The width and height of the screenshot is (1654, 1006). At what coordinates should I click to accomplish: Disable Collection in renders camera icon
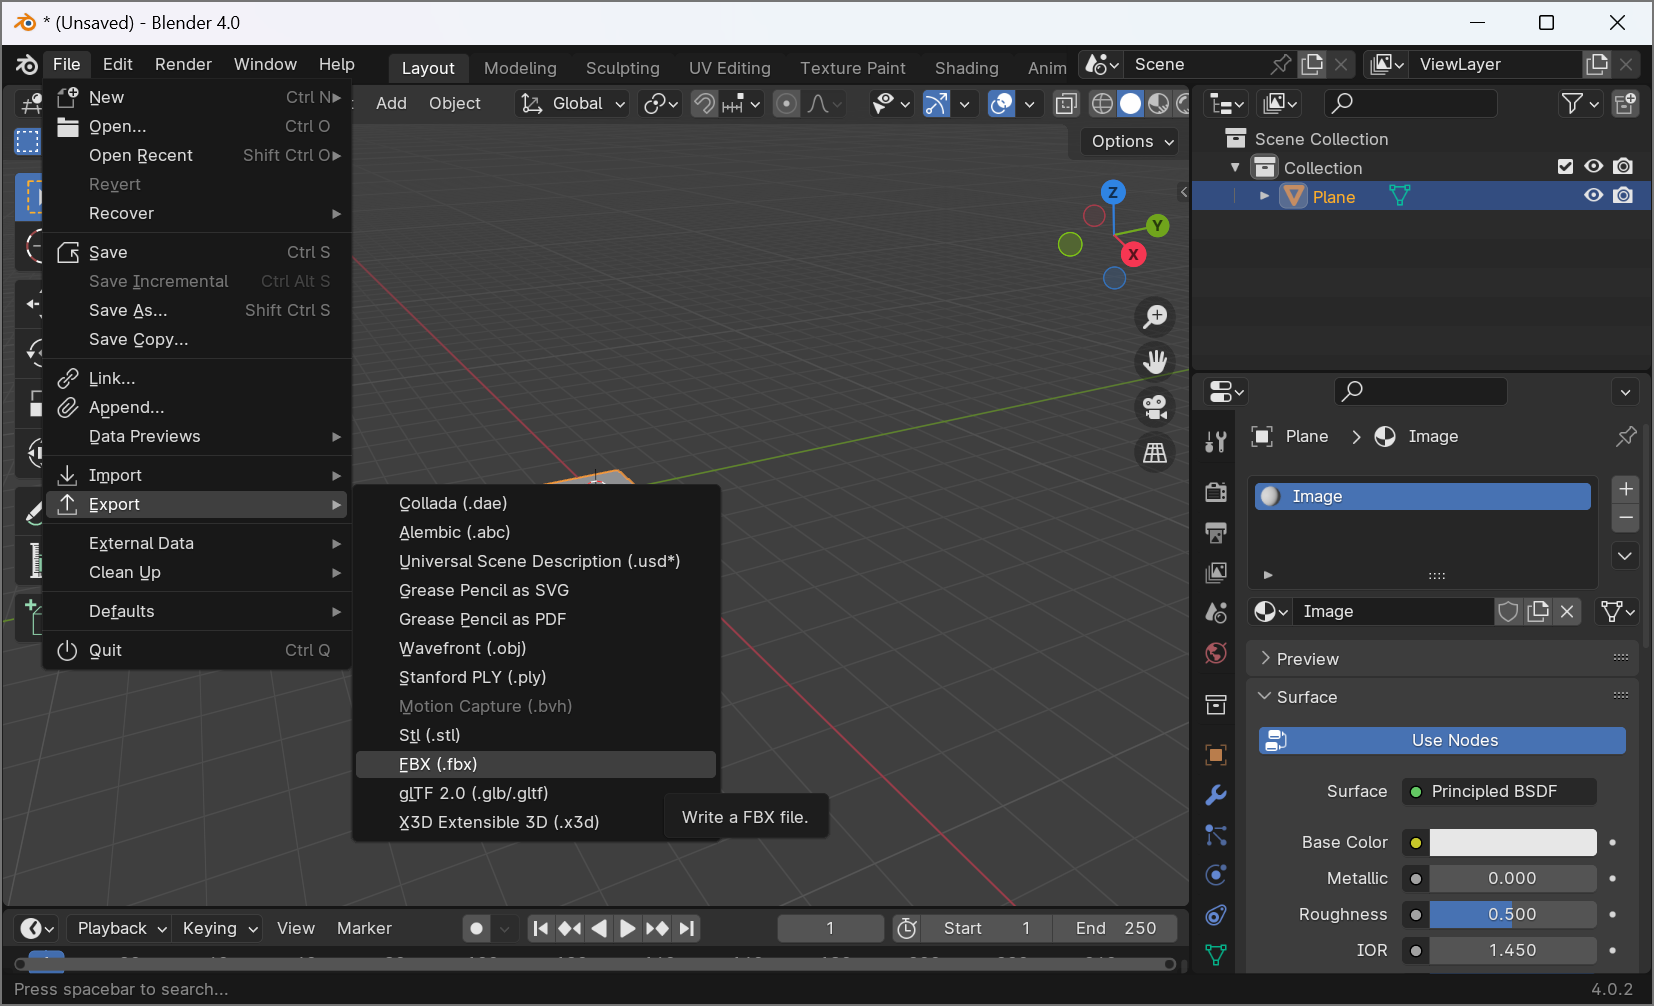[1623, 167]
